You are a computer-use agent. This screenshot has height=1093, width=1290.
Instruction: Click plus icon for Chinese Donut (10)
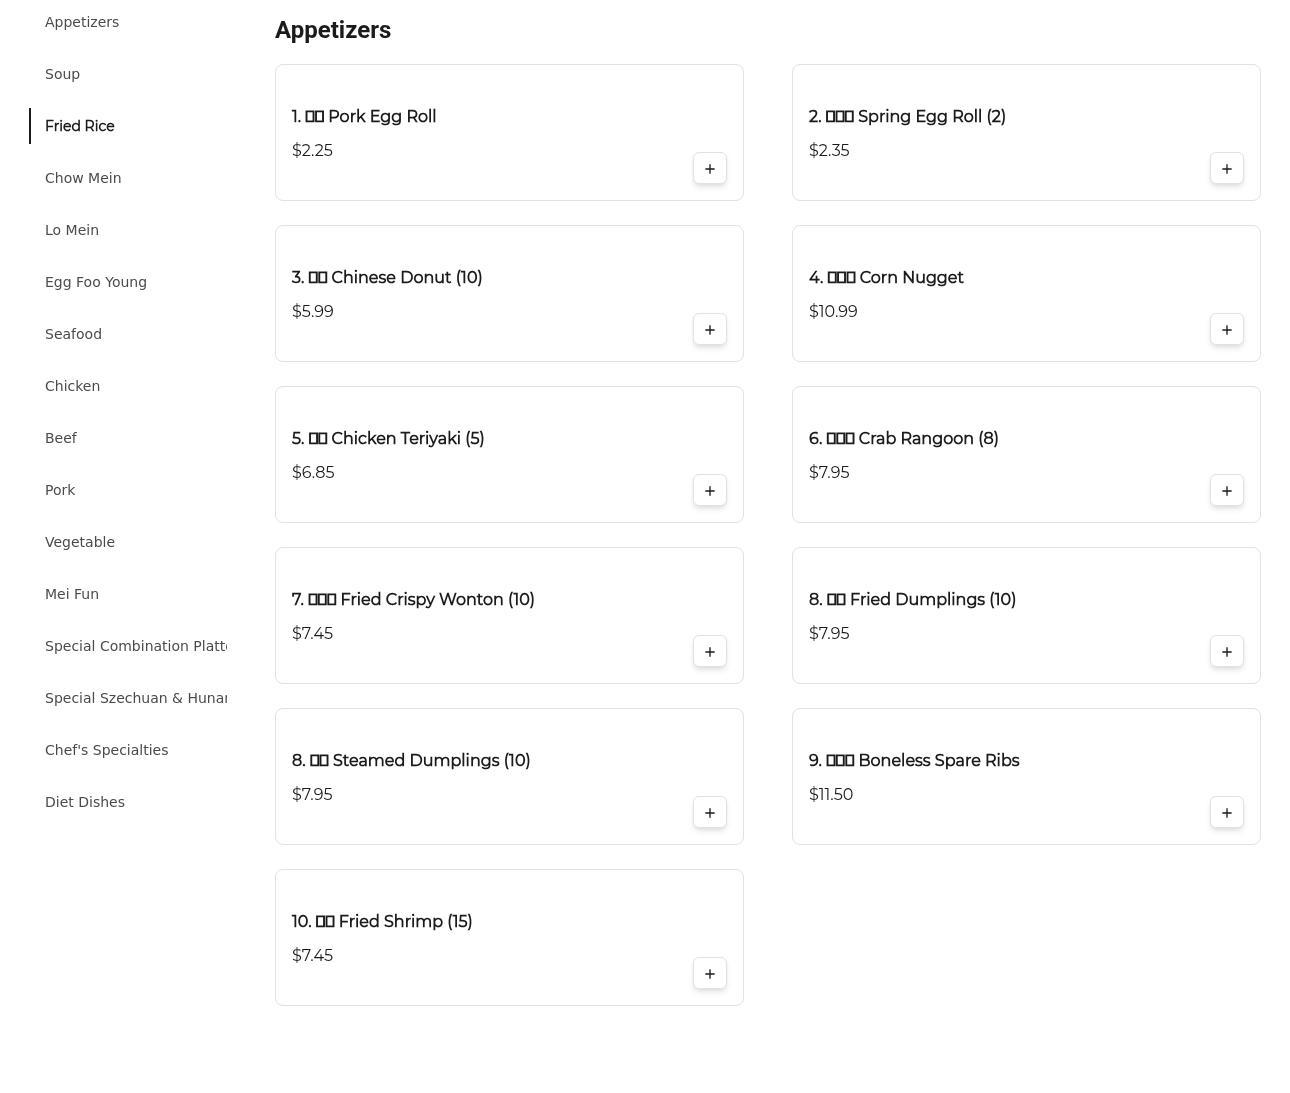[710, 330]
